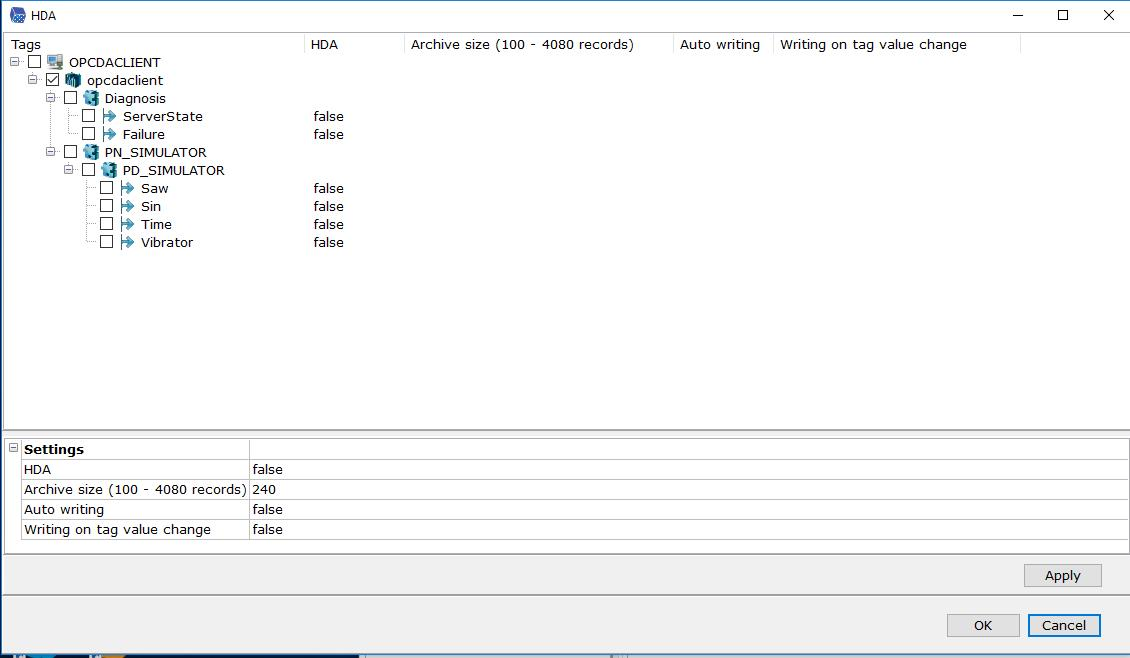Tick the Saw tag checkbox
This screenshot has height=658, width=1130.
(107, 188)
